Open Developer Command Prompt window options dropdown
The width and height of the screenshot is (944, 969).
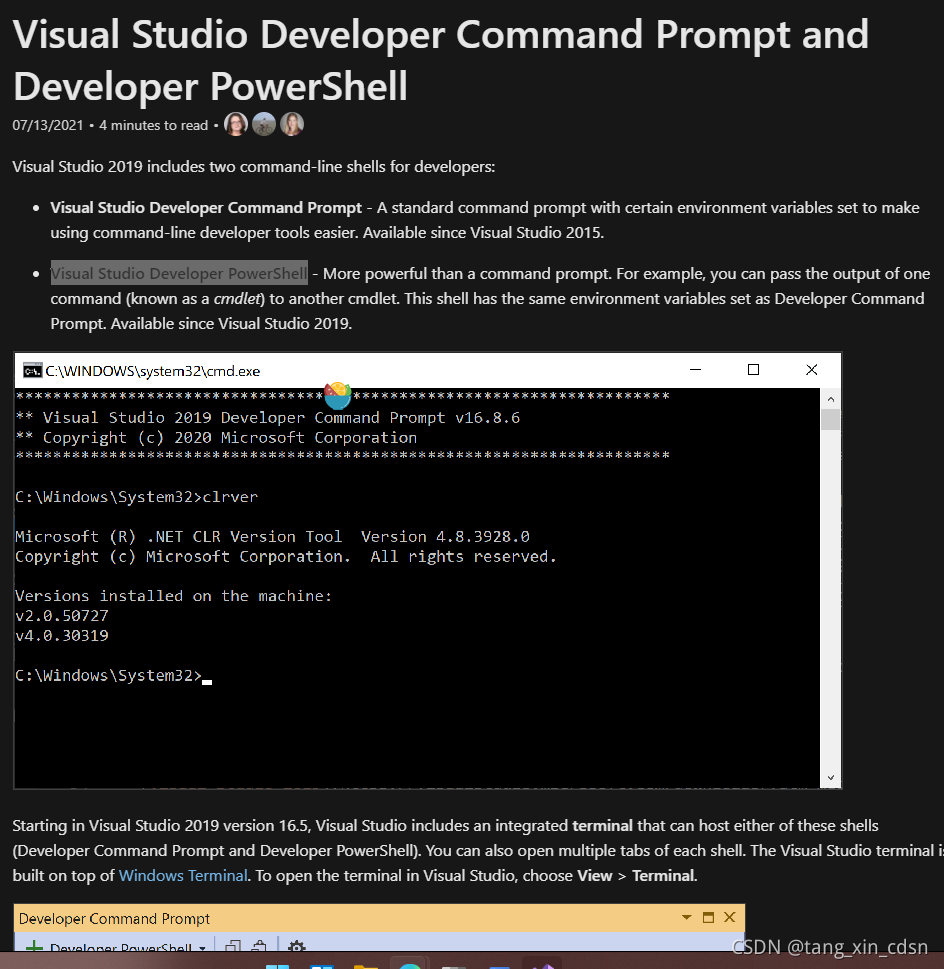coord(686,918)
